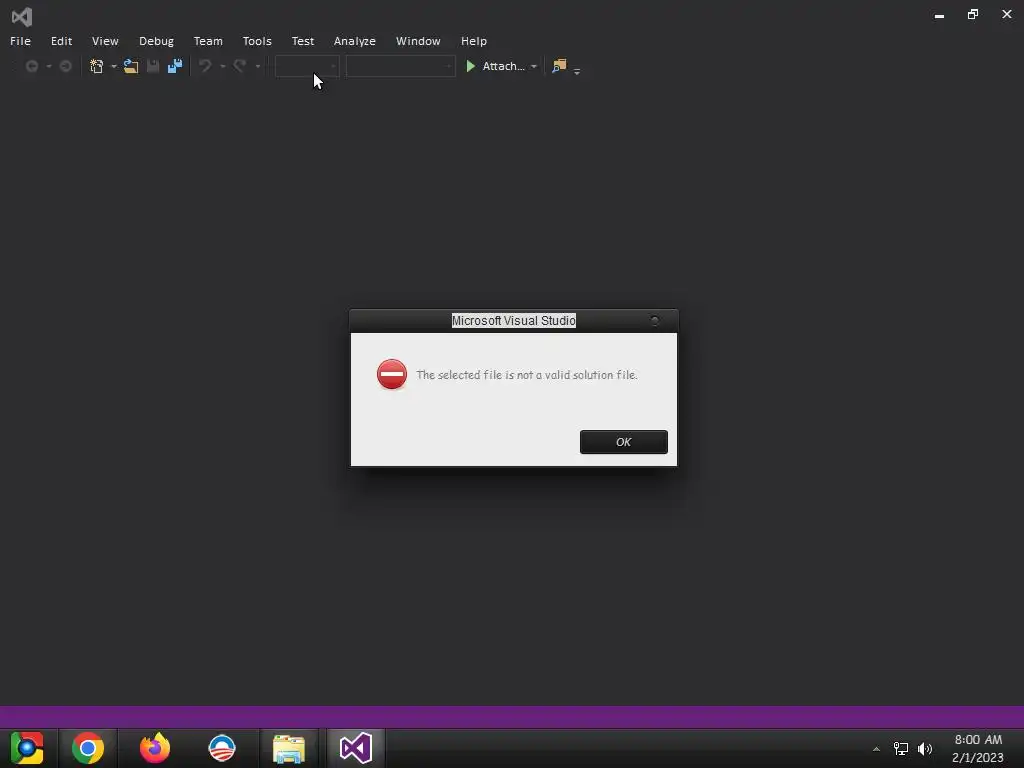Open the Tools menu
This screenshot has width=1024, height=768.
pyautogui.click(x=257, y=41)
